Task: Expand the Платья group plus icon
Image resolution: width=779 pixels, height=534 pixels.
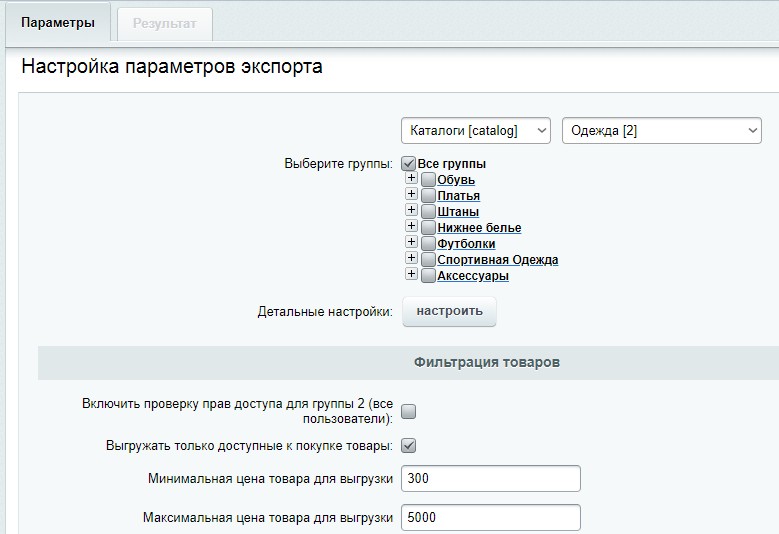Action: click(x=411, y=195)
